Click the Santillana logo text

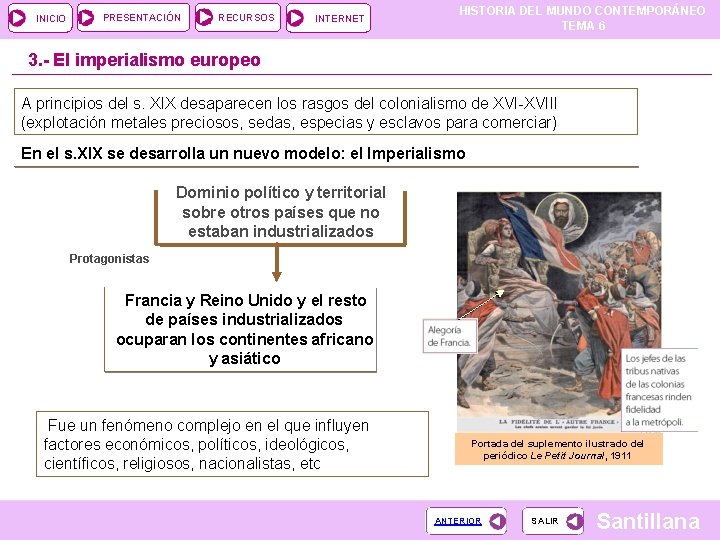coord(648,522)
